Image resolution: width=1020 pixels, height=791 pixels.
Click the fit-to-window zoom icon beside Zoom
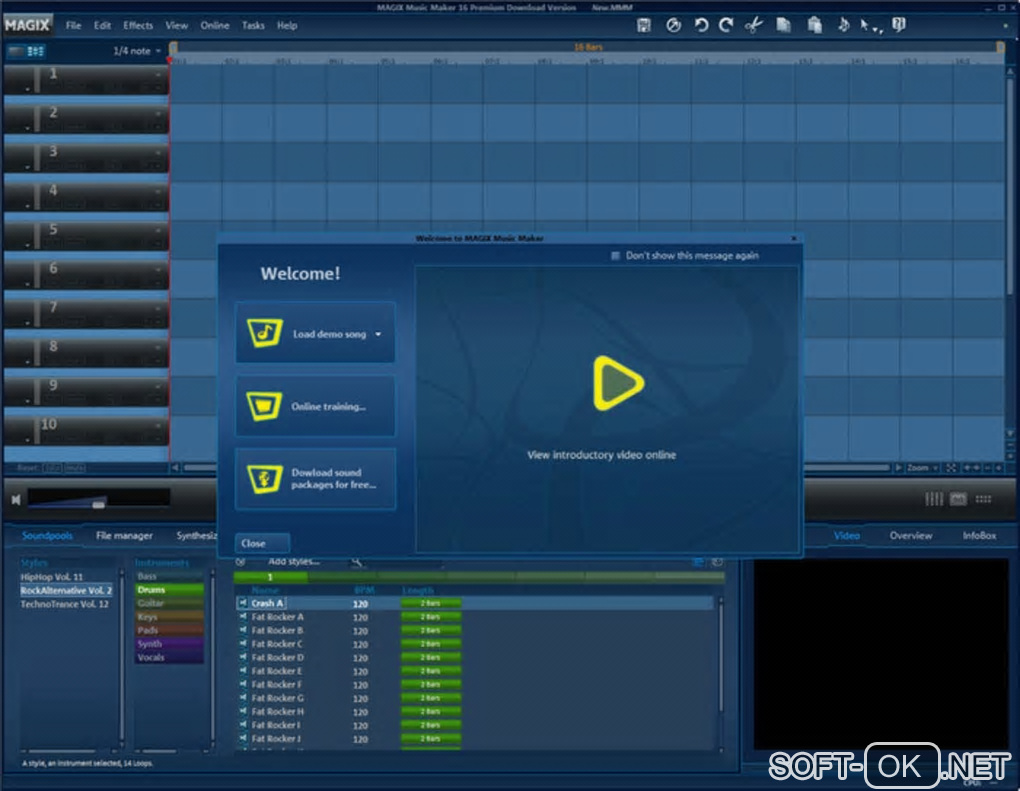click(x=950, y=468)
